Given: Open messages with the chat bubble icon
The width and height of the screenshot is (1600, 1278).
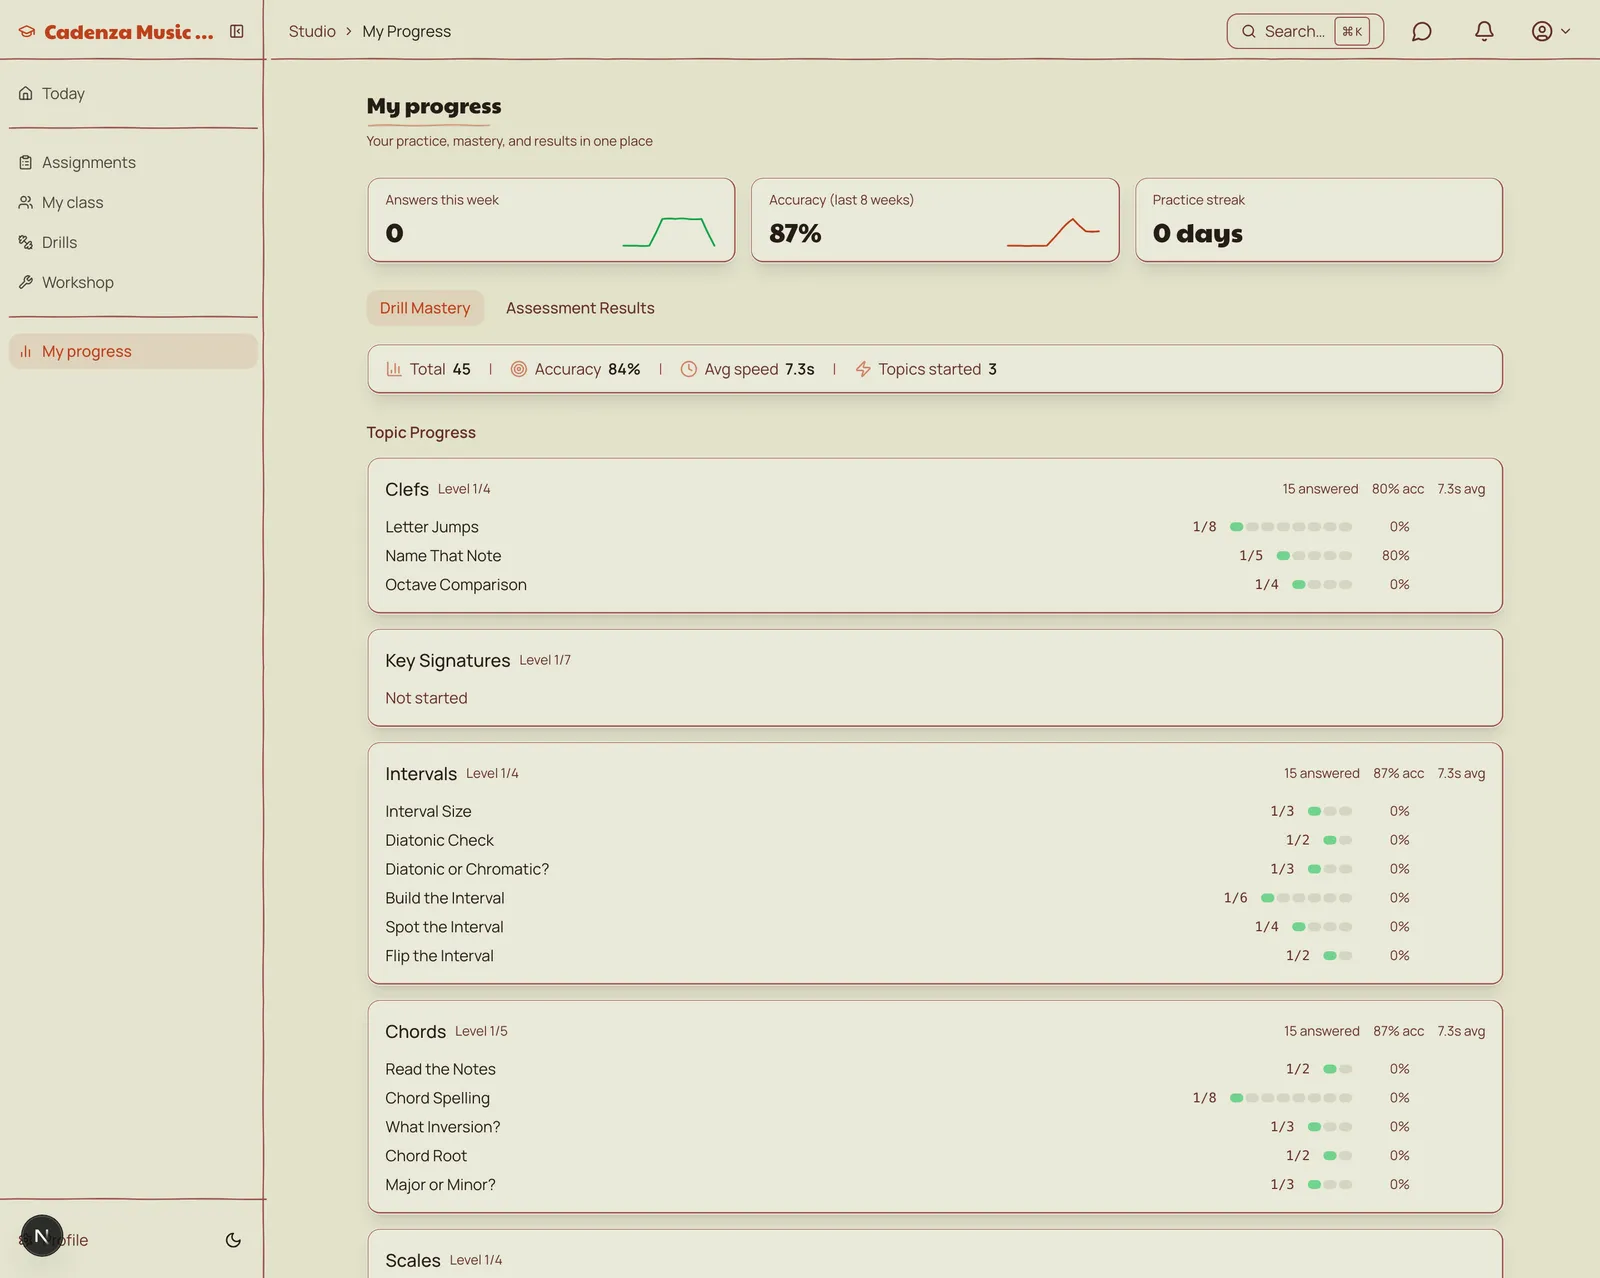Looking at the screenshot, I should (1421, 31).
